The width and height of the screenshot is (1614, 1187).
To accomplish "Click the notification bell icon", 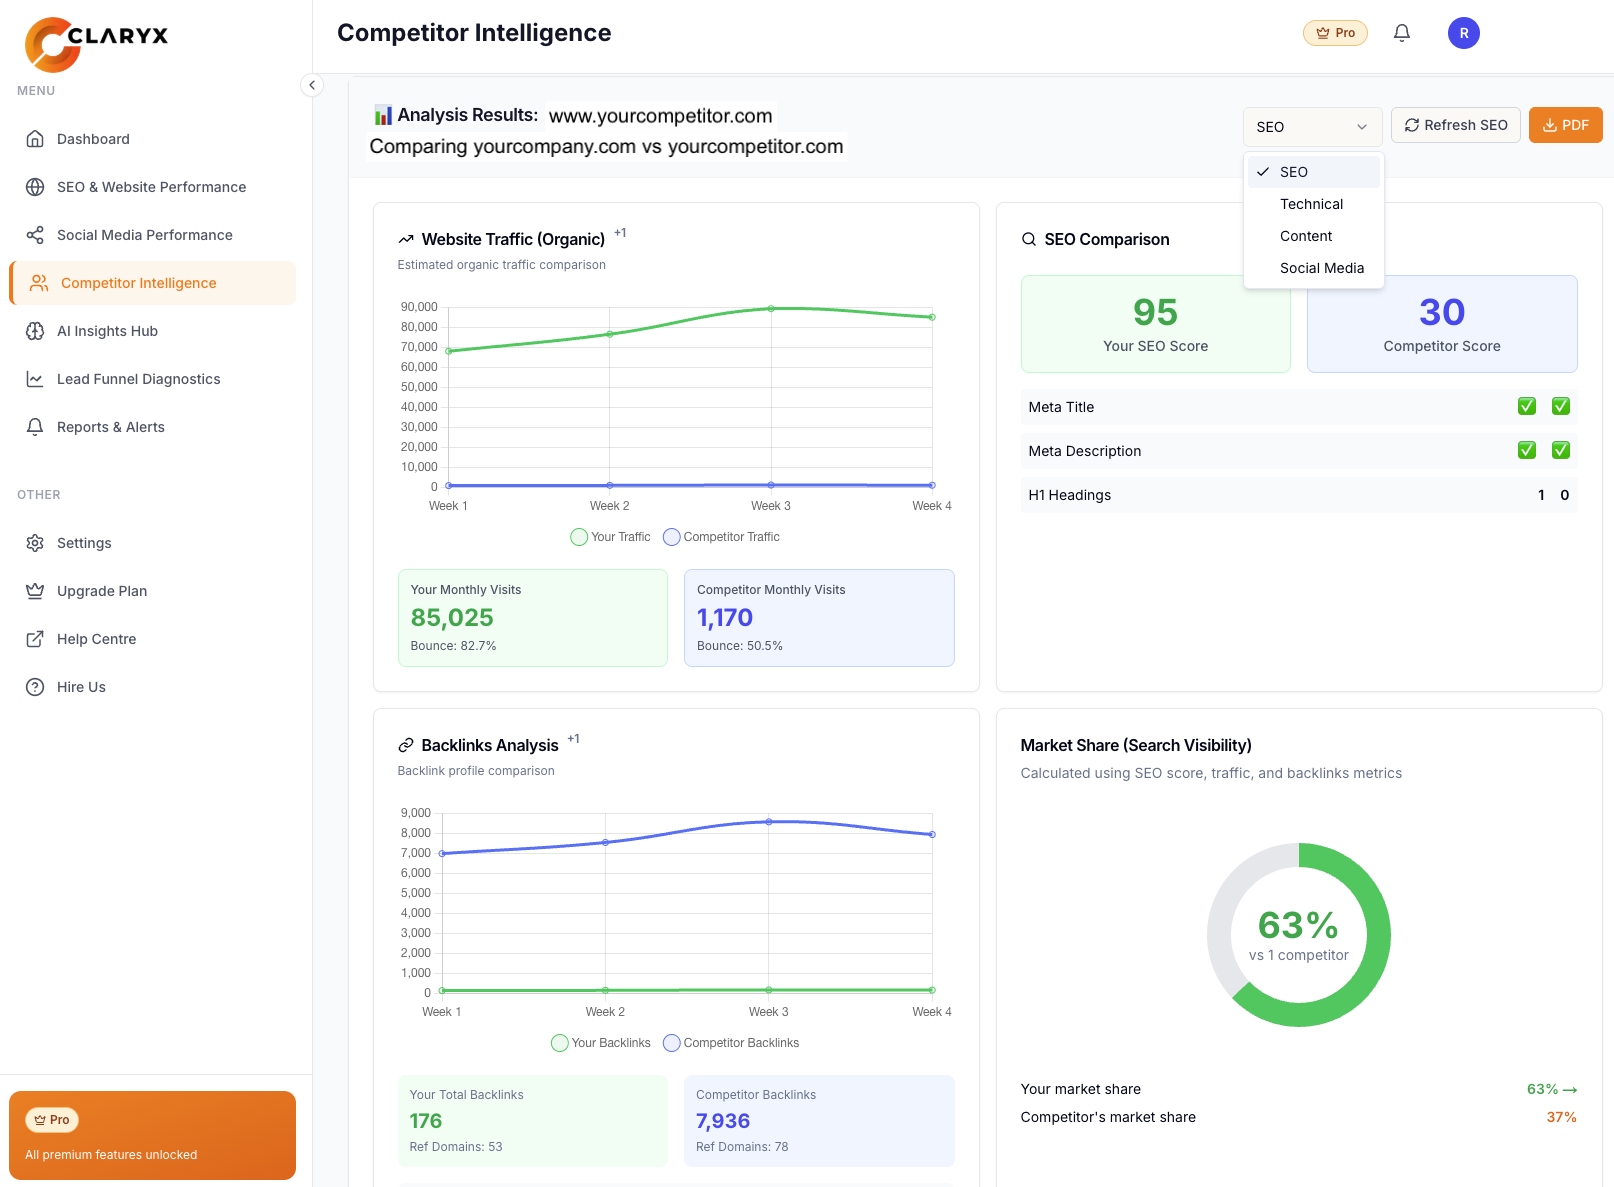I will coord(1402,33).
